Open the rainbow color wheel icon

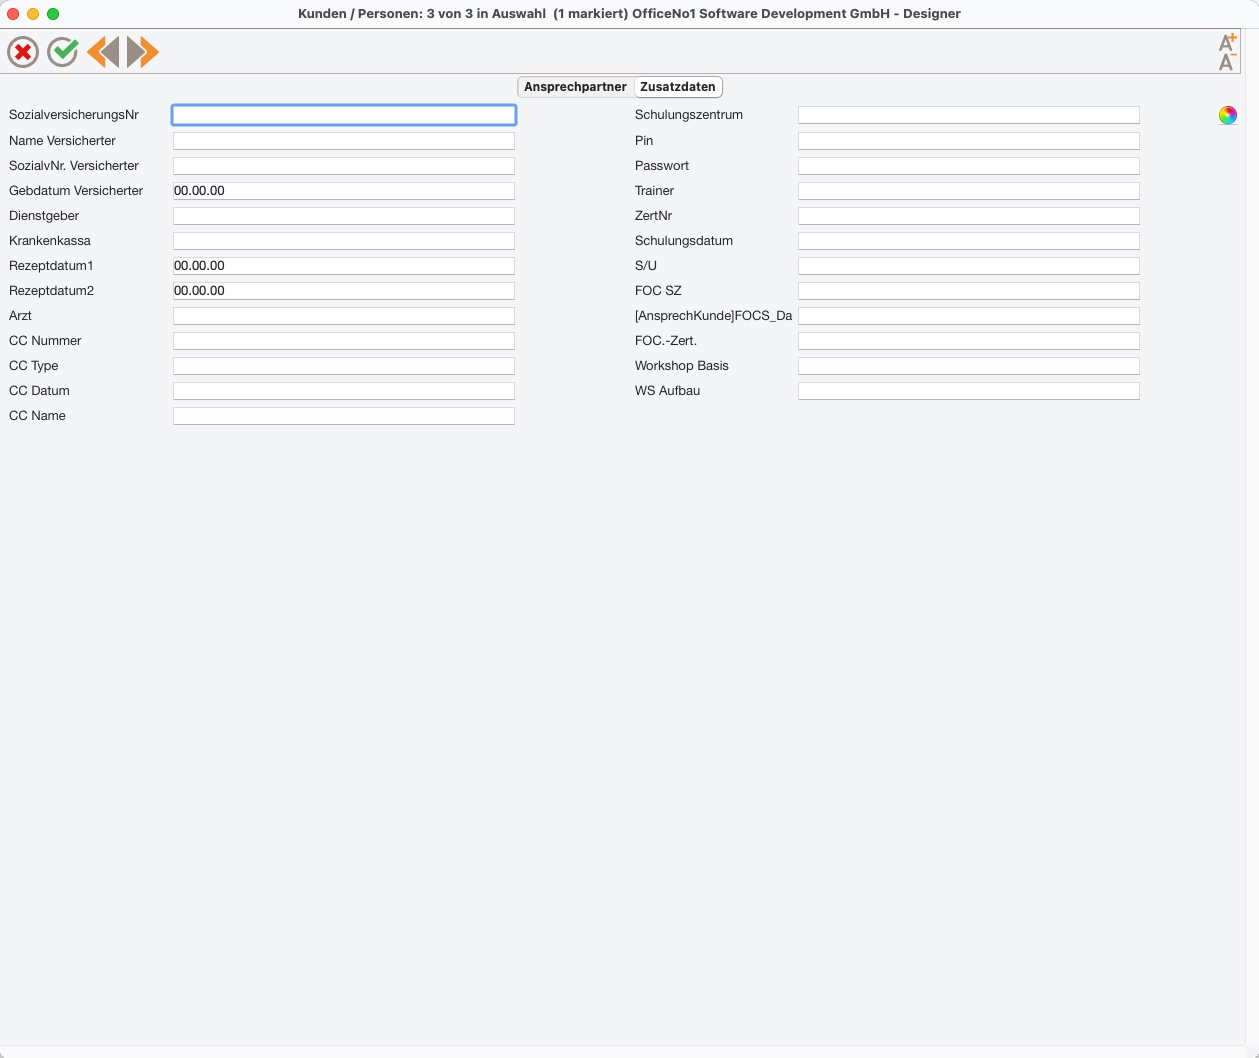pos(1228,116)
